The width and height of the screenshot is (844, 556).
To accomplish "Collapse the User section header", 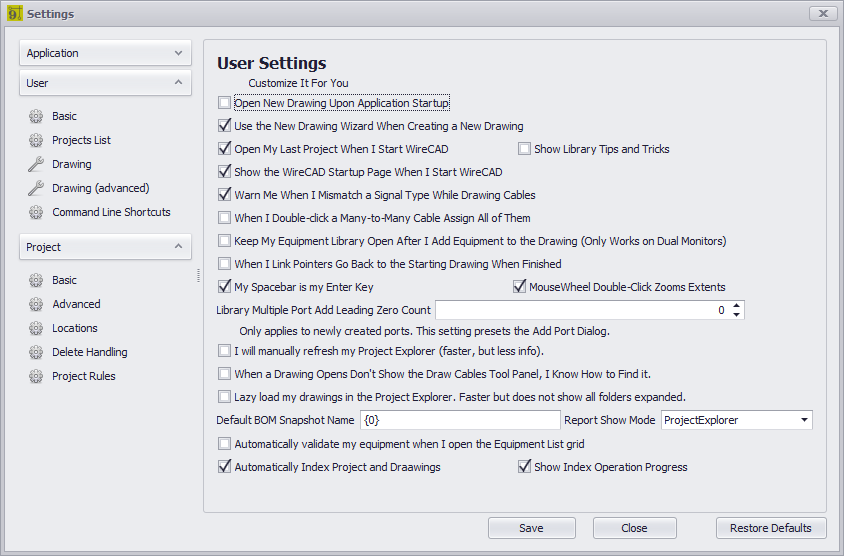I will (x=106, y=83).
